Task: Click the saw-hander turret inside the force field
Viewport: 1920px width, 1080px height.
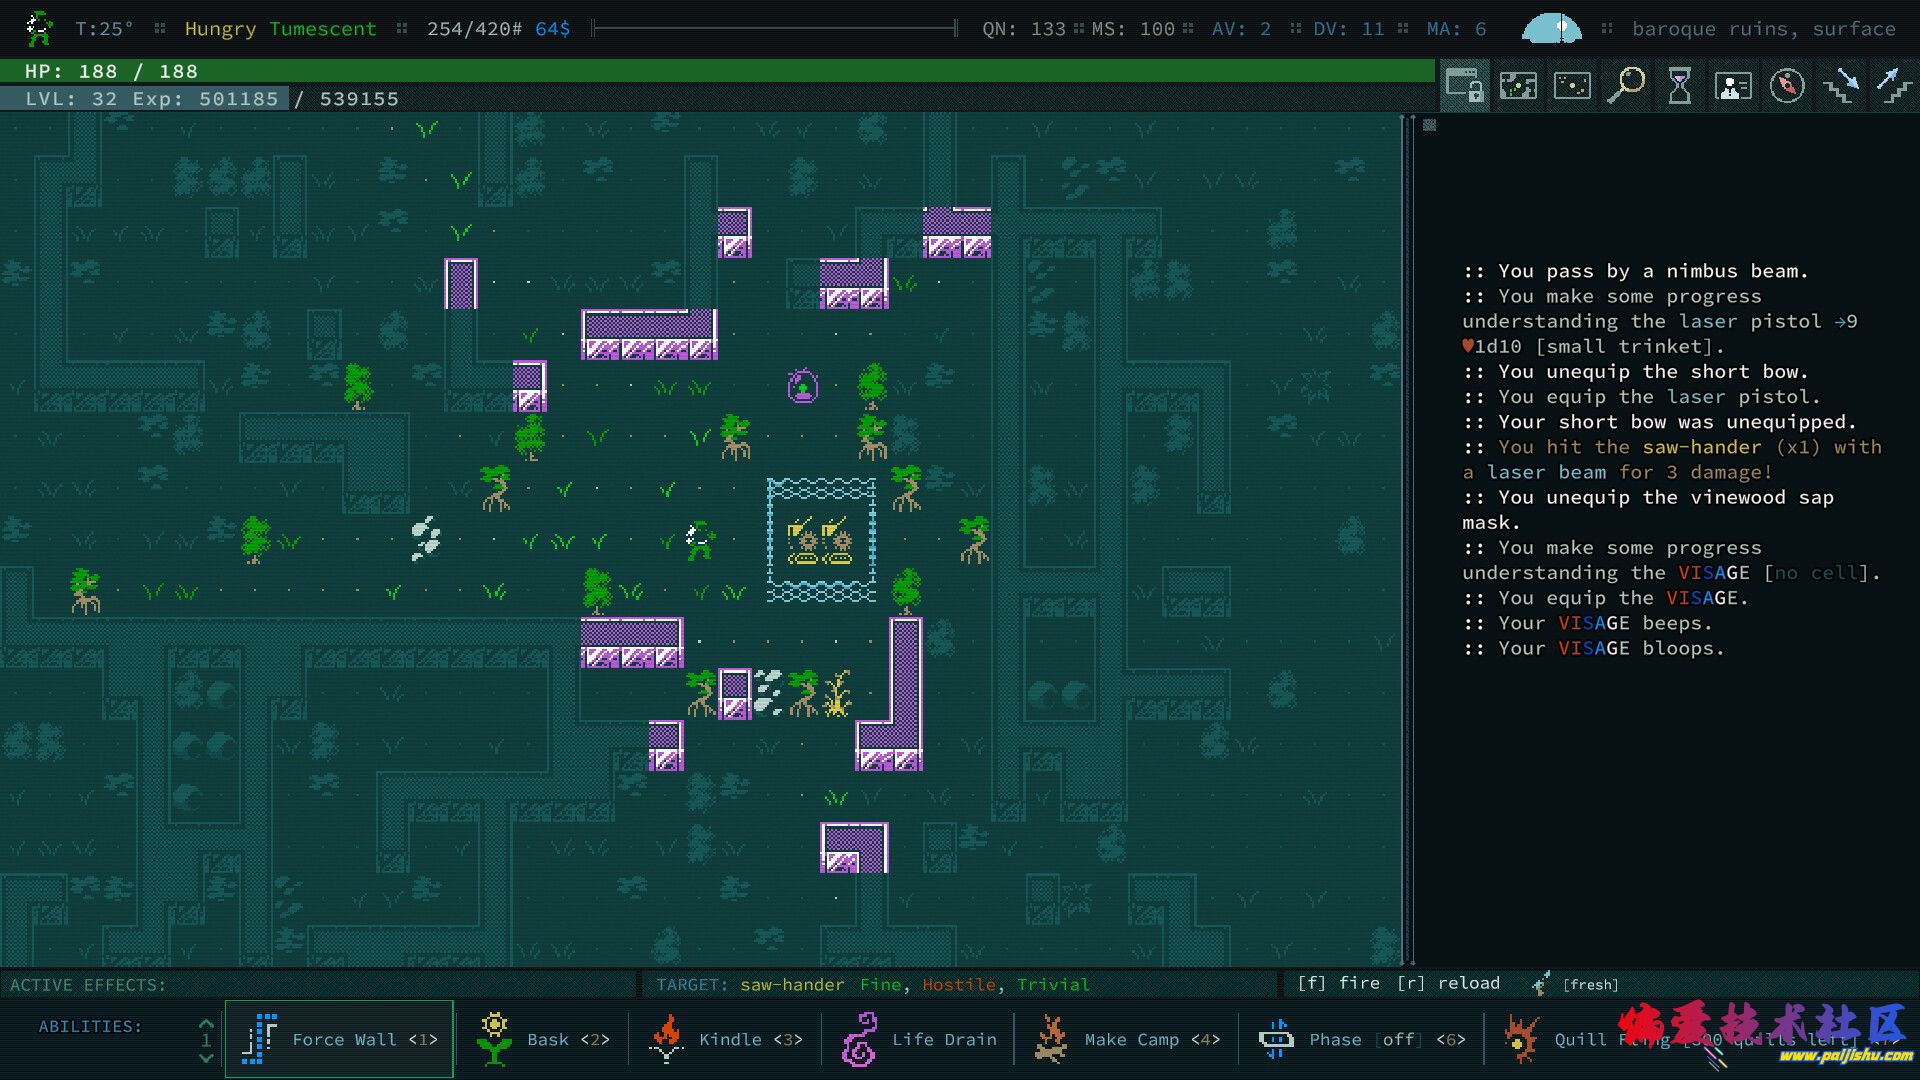Action: click(803, 541)
